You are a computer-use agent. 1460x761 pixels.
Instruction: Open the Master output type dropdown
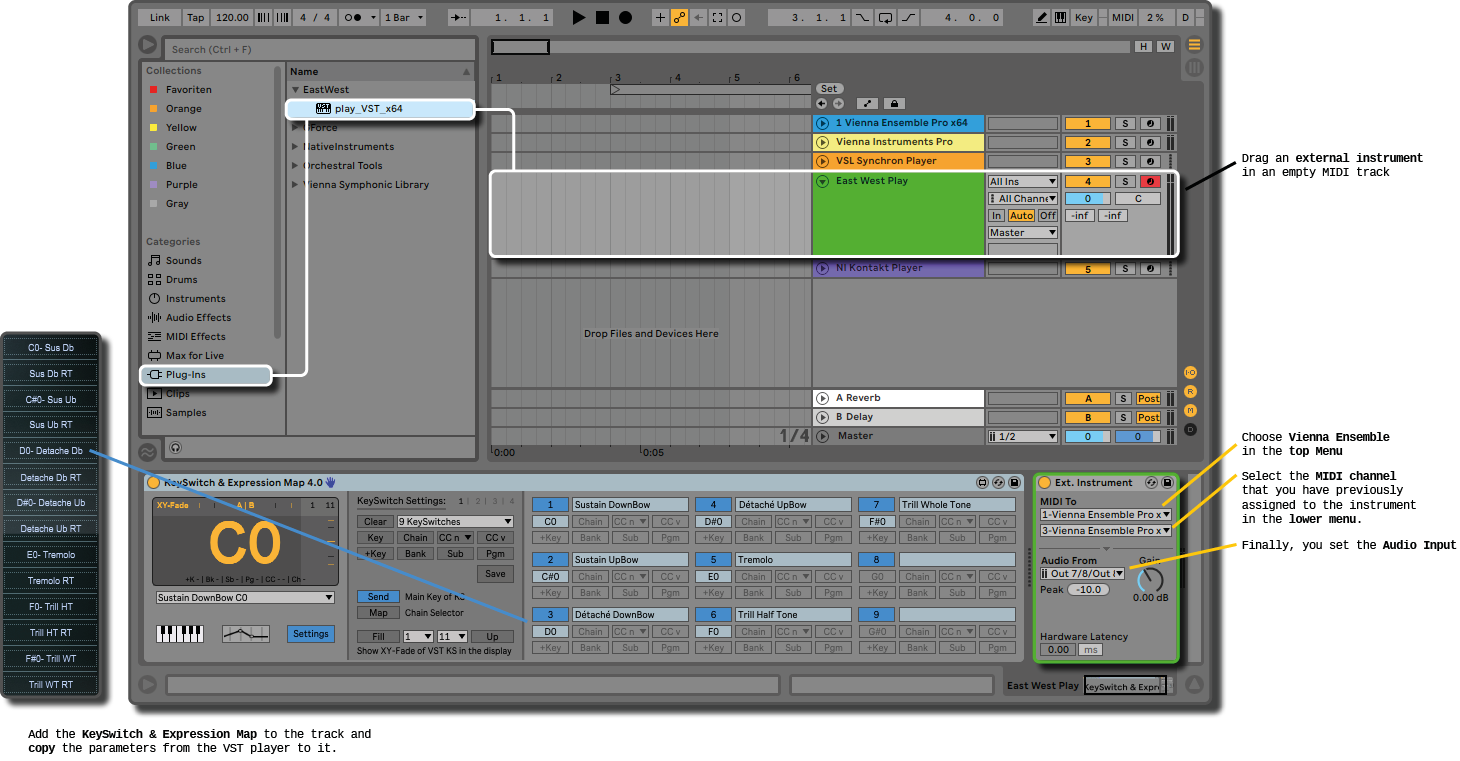(x=1023, y=233)
